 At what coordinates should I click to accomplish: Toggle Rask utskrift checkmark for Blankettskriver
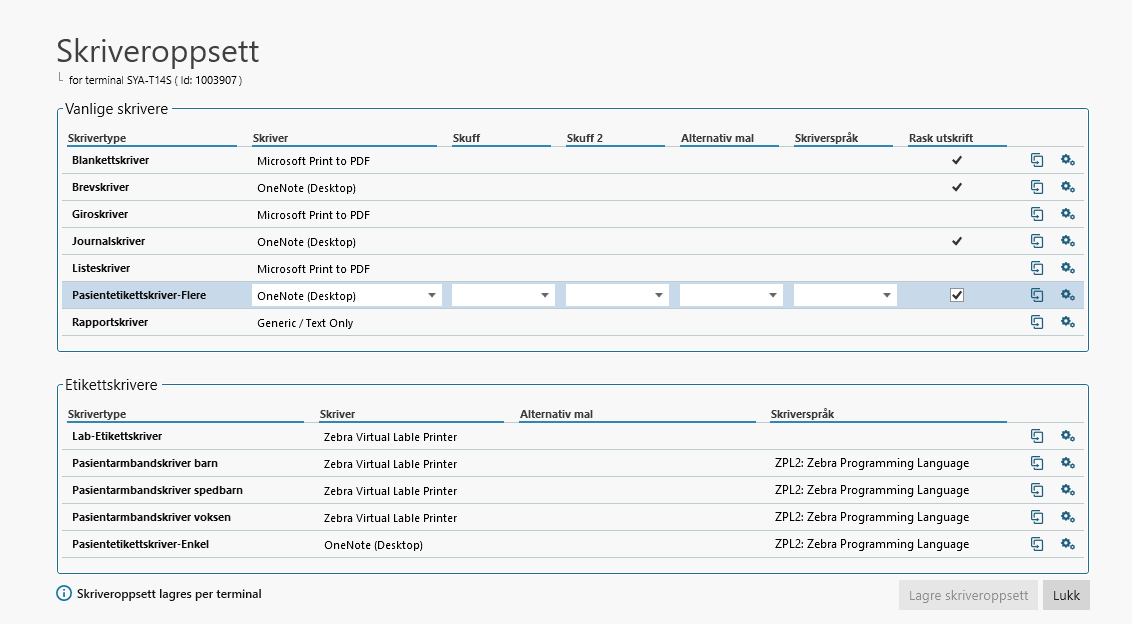tap(957, 160)
